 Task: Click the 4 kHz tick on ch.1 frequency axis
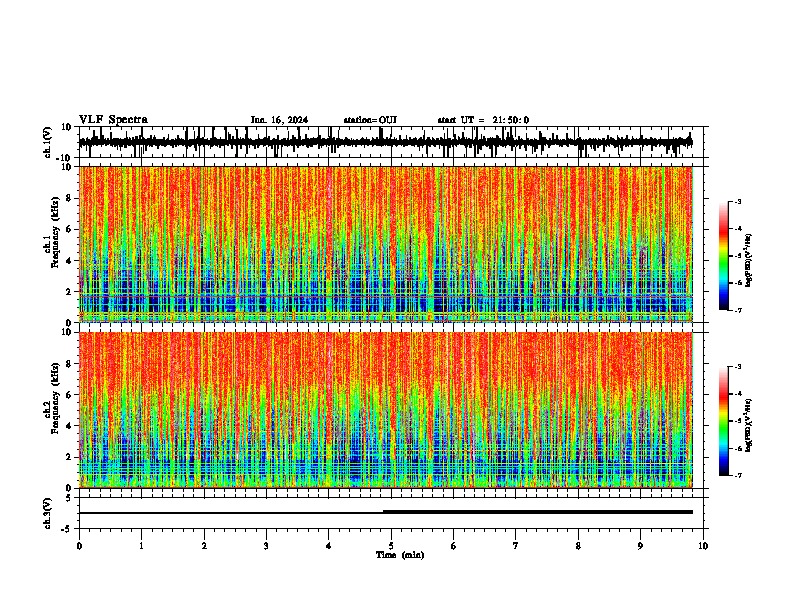(69, 261)
